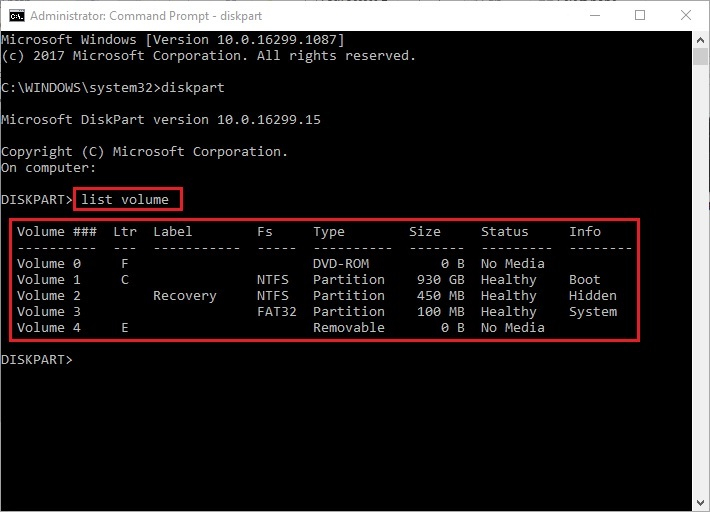Screen dimensions: 710x512
Task: Click the 'list volume' command text
Action: click(x=125, y=200)
